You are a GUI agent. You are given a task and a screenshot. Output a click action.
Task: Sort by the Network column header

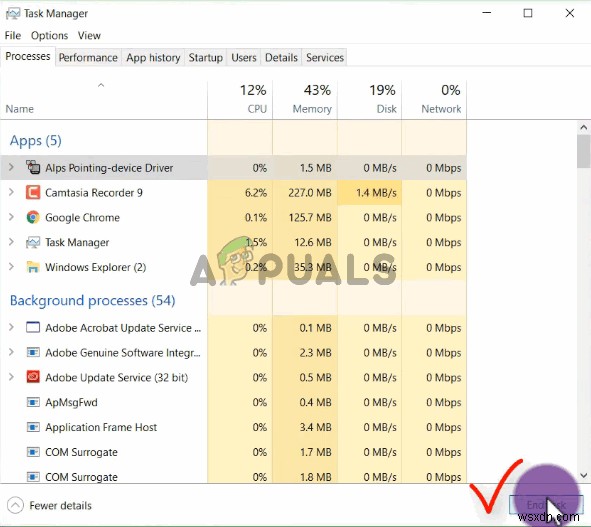pyautogui.click(x=434, y=99)
